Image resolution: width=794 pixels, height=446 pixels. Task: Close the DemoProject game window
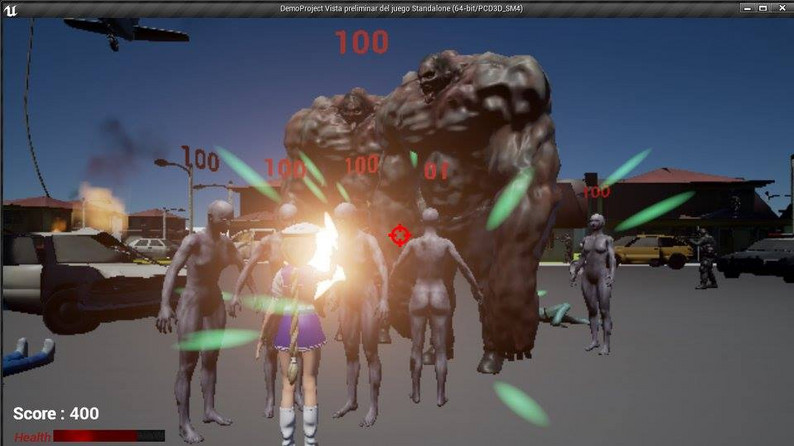pyautogui.click(x=780, y=8)
